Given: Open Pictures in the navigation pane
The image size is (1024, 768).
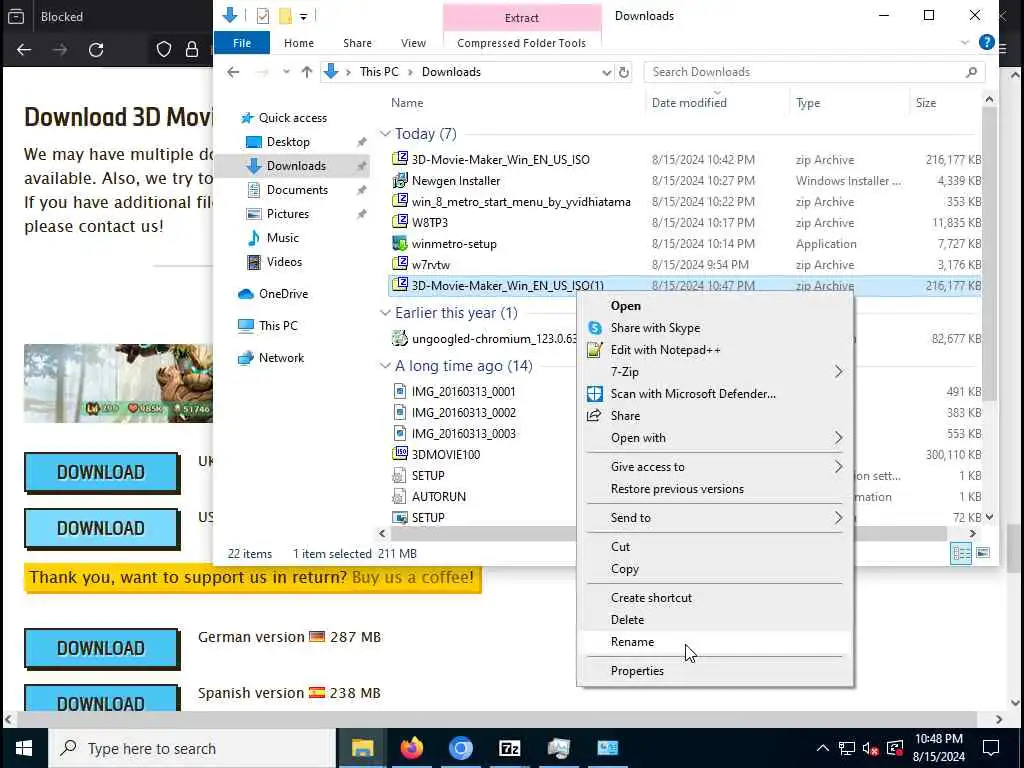Looking at the screenshot, I should [x=287, y=214].
